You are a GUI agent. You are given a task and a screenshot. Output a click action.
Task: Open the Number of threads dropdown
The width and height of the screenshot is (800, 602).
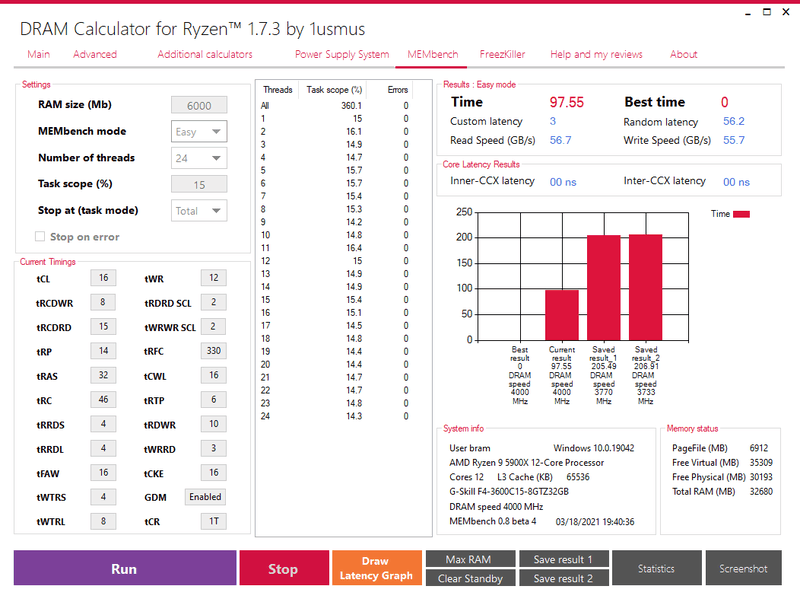199,158
